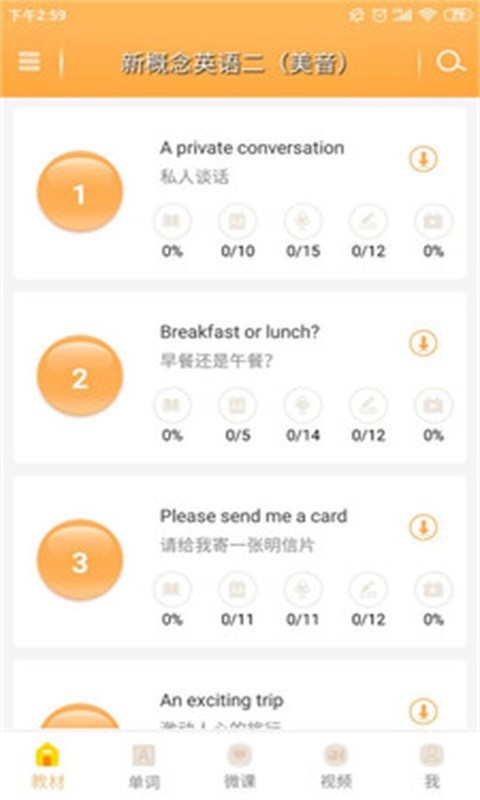Open lesson 1 microphone icon showing 0/15
Viewport: 480px width, 800px height.
(x=303, y=221)
